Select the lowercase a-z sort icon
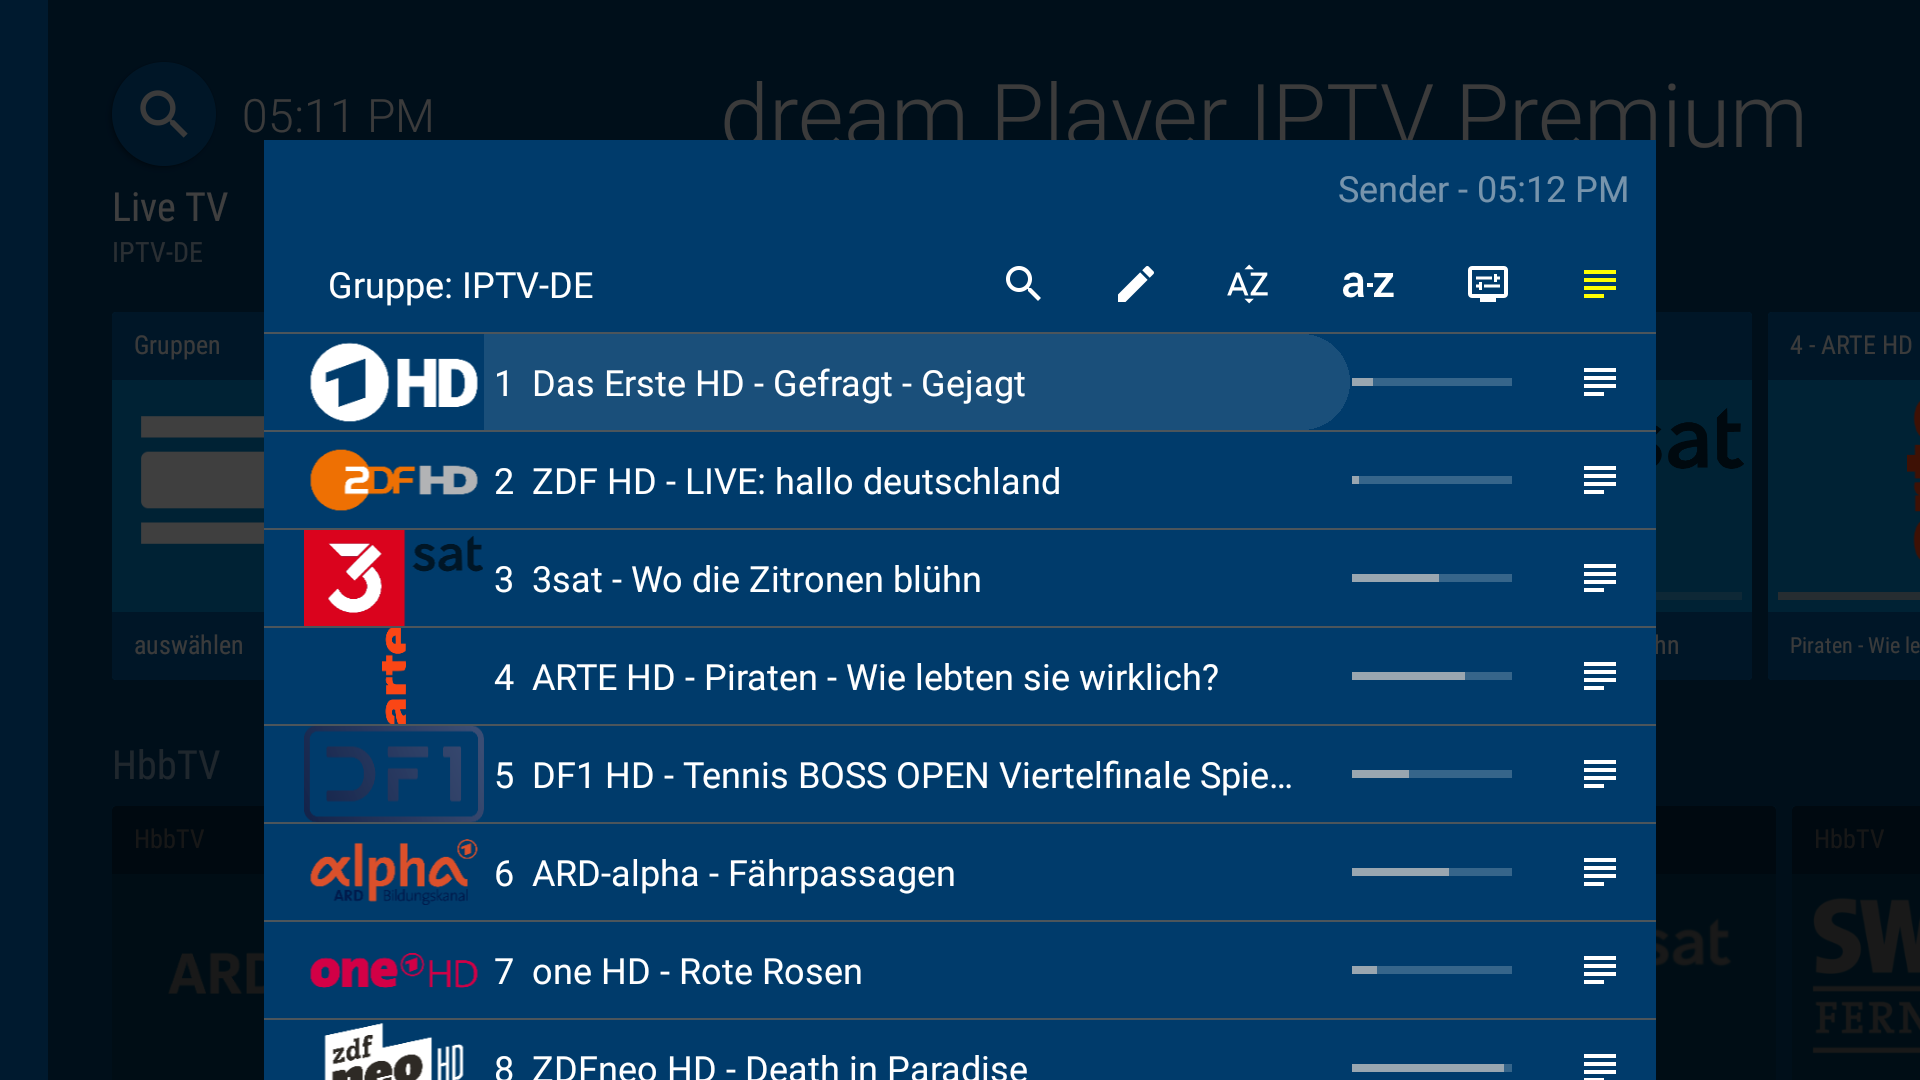1920x1080 pixels. [1367, 284]
